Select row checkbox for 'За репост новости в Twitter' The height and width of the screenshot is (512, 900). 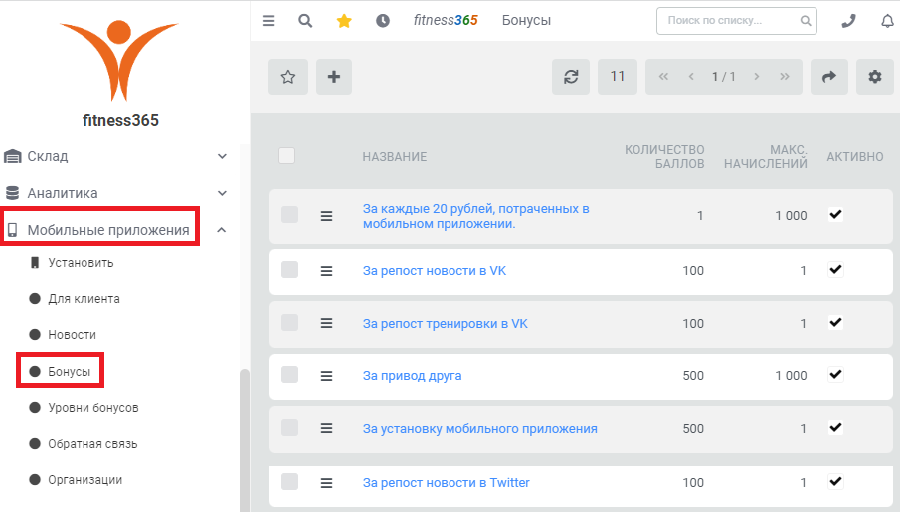289,482
